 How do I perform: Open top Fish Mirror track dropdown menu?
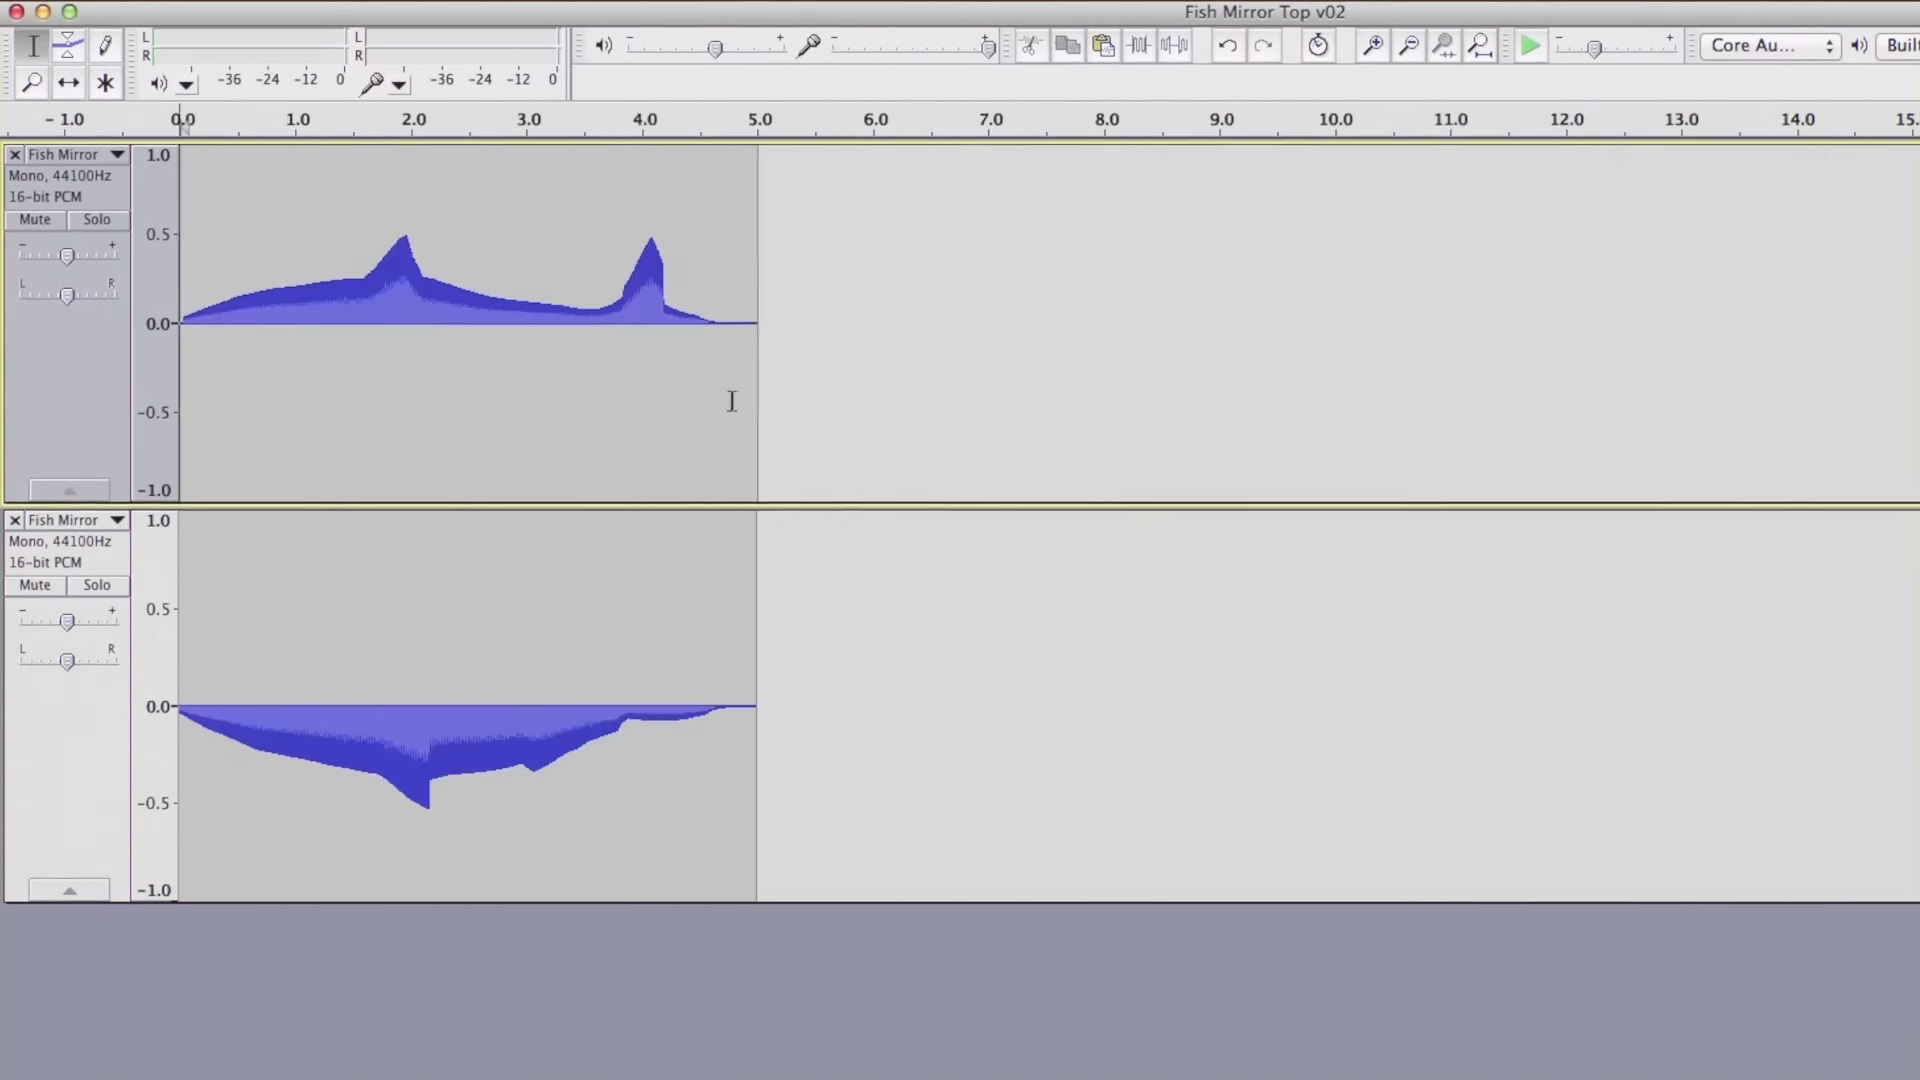pos(117,155)
